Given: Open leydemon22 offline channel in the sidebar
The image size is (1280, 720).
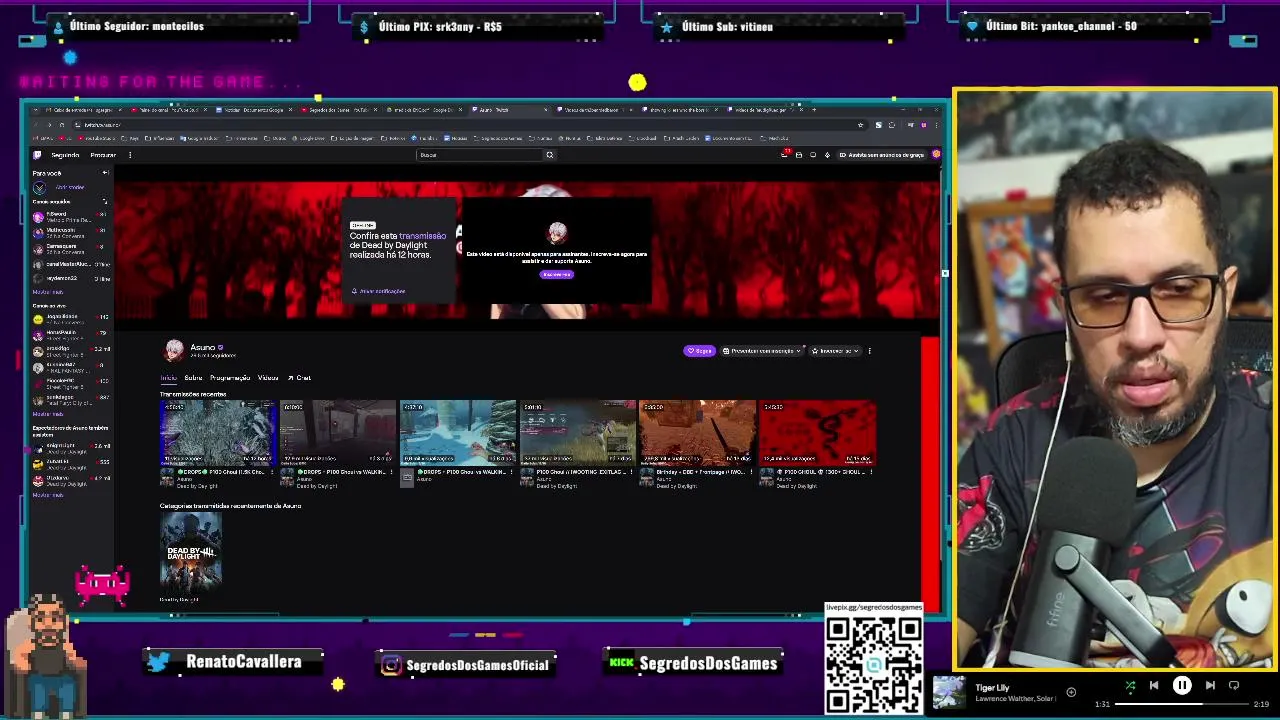Looking at the screenshot, I should pyautogui.click(x=70, y=278).
